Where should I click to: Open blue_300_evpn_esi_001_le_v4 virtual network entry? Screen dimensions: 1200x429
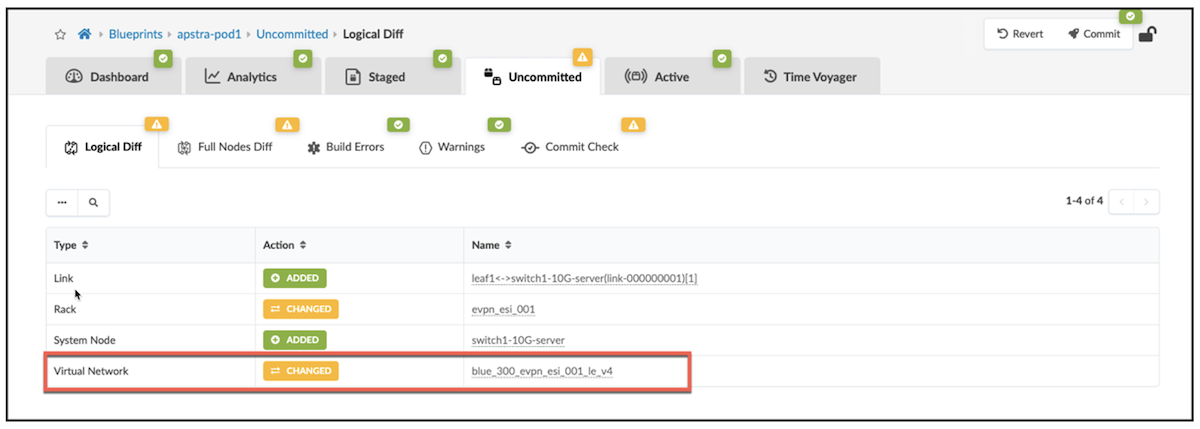556,371
